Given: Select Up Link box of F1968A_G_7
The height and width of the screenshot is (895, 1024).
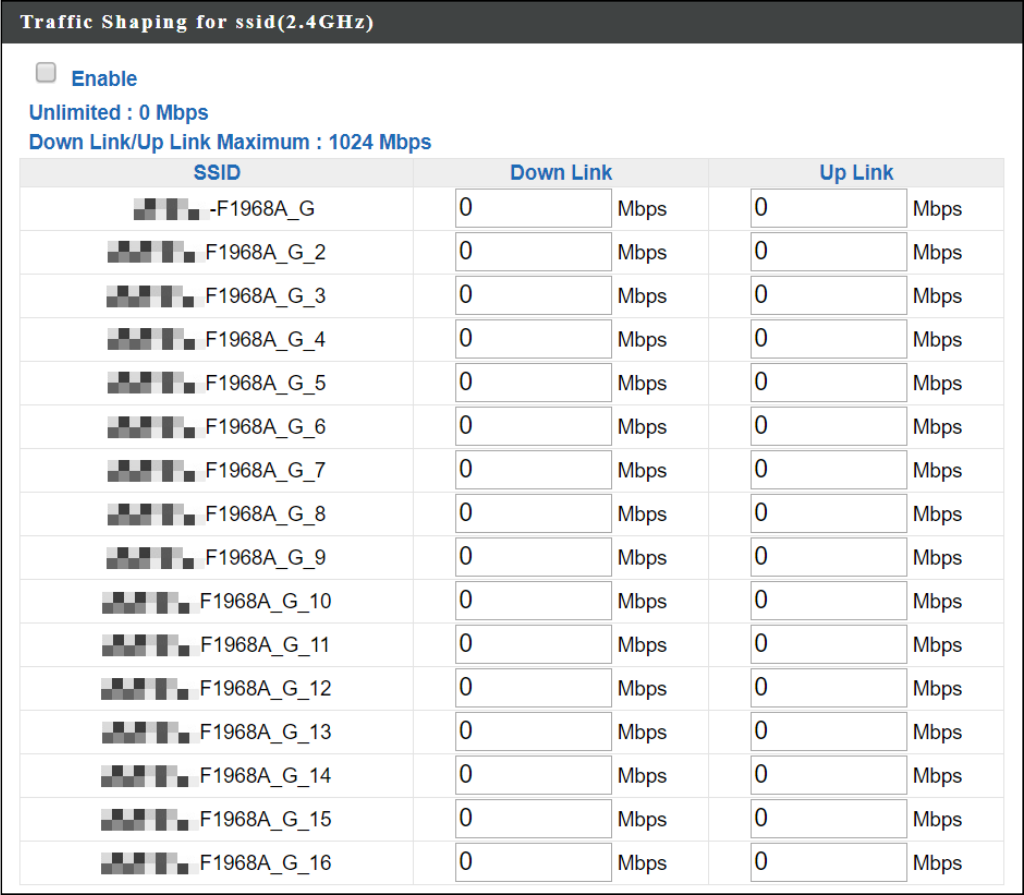Looking at the screenshot, I should (828, 470).
